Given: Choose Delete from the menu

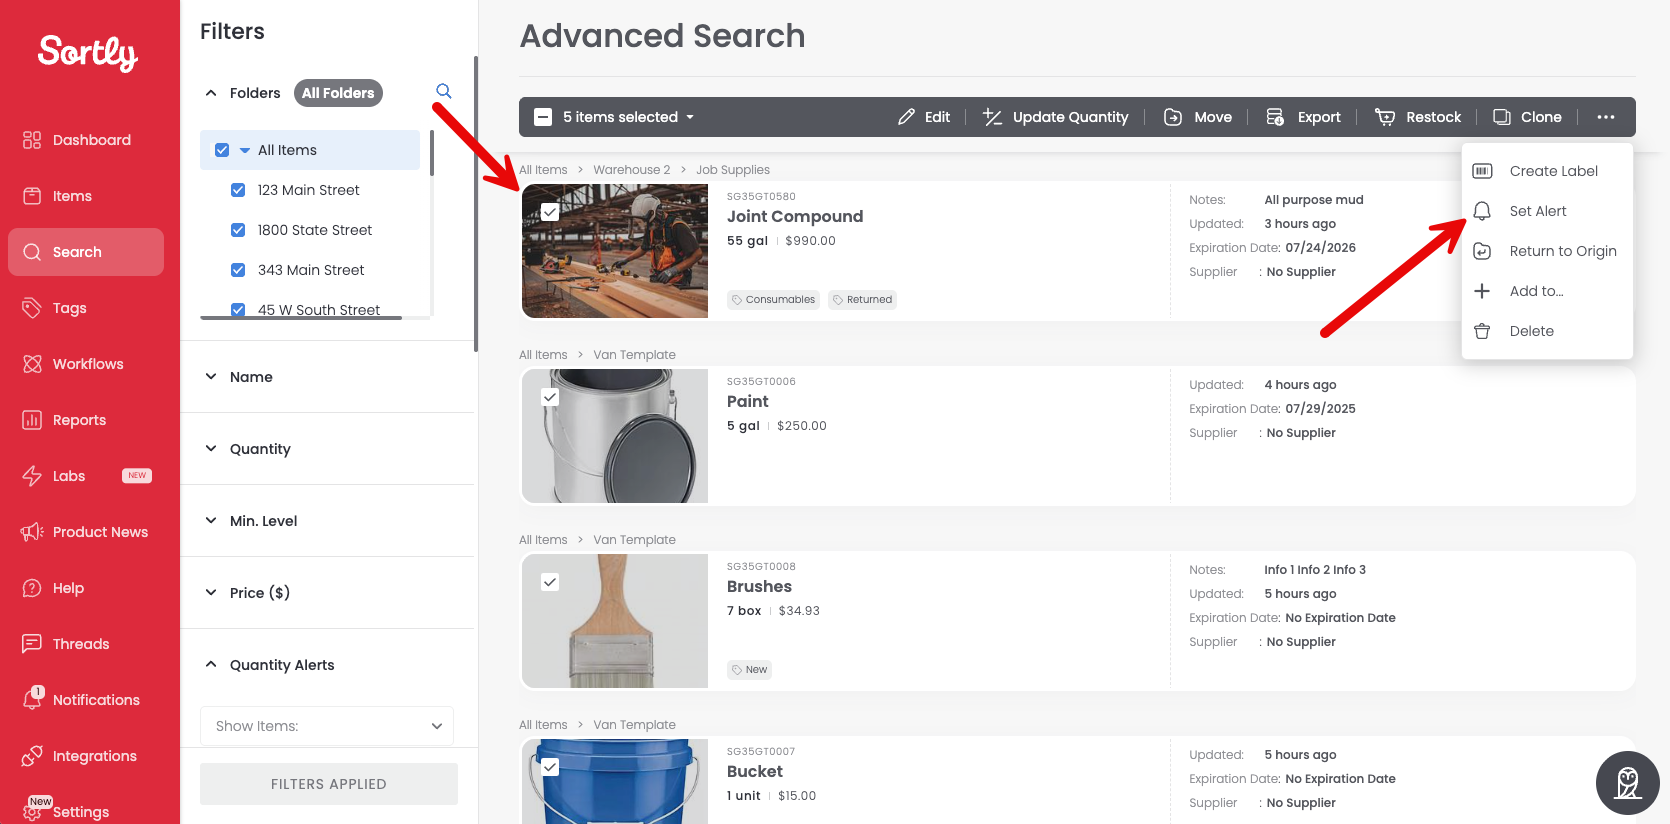Looking at the screenshot, I should click(x=1547, y=331).
